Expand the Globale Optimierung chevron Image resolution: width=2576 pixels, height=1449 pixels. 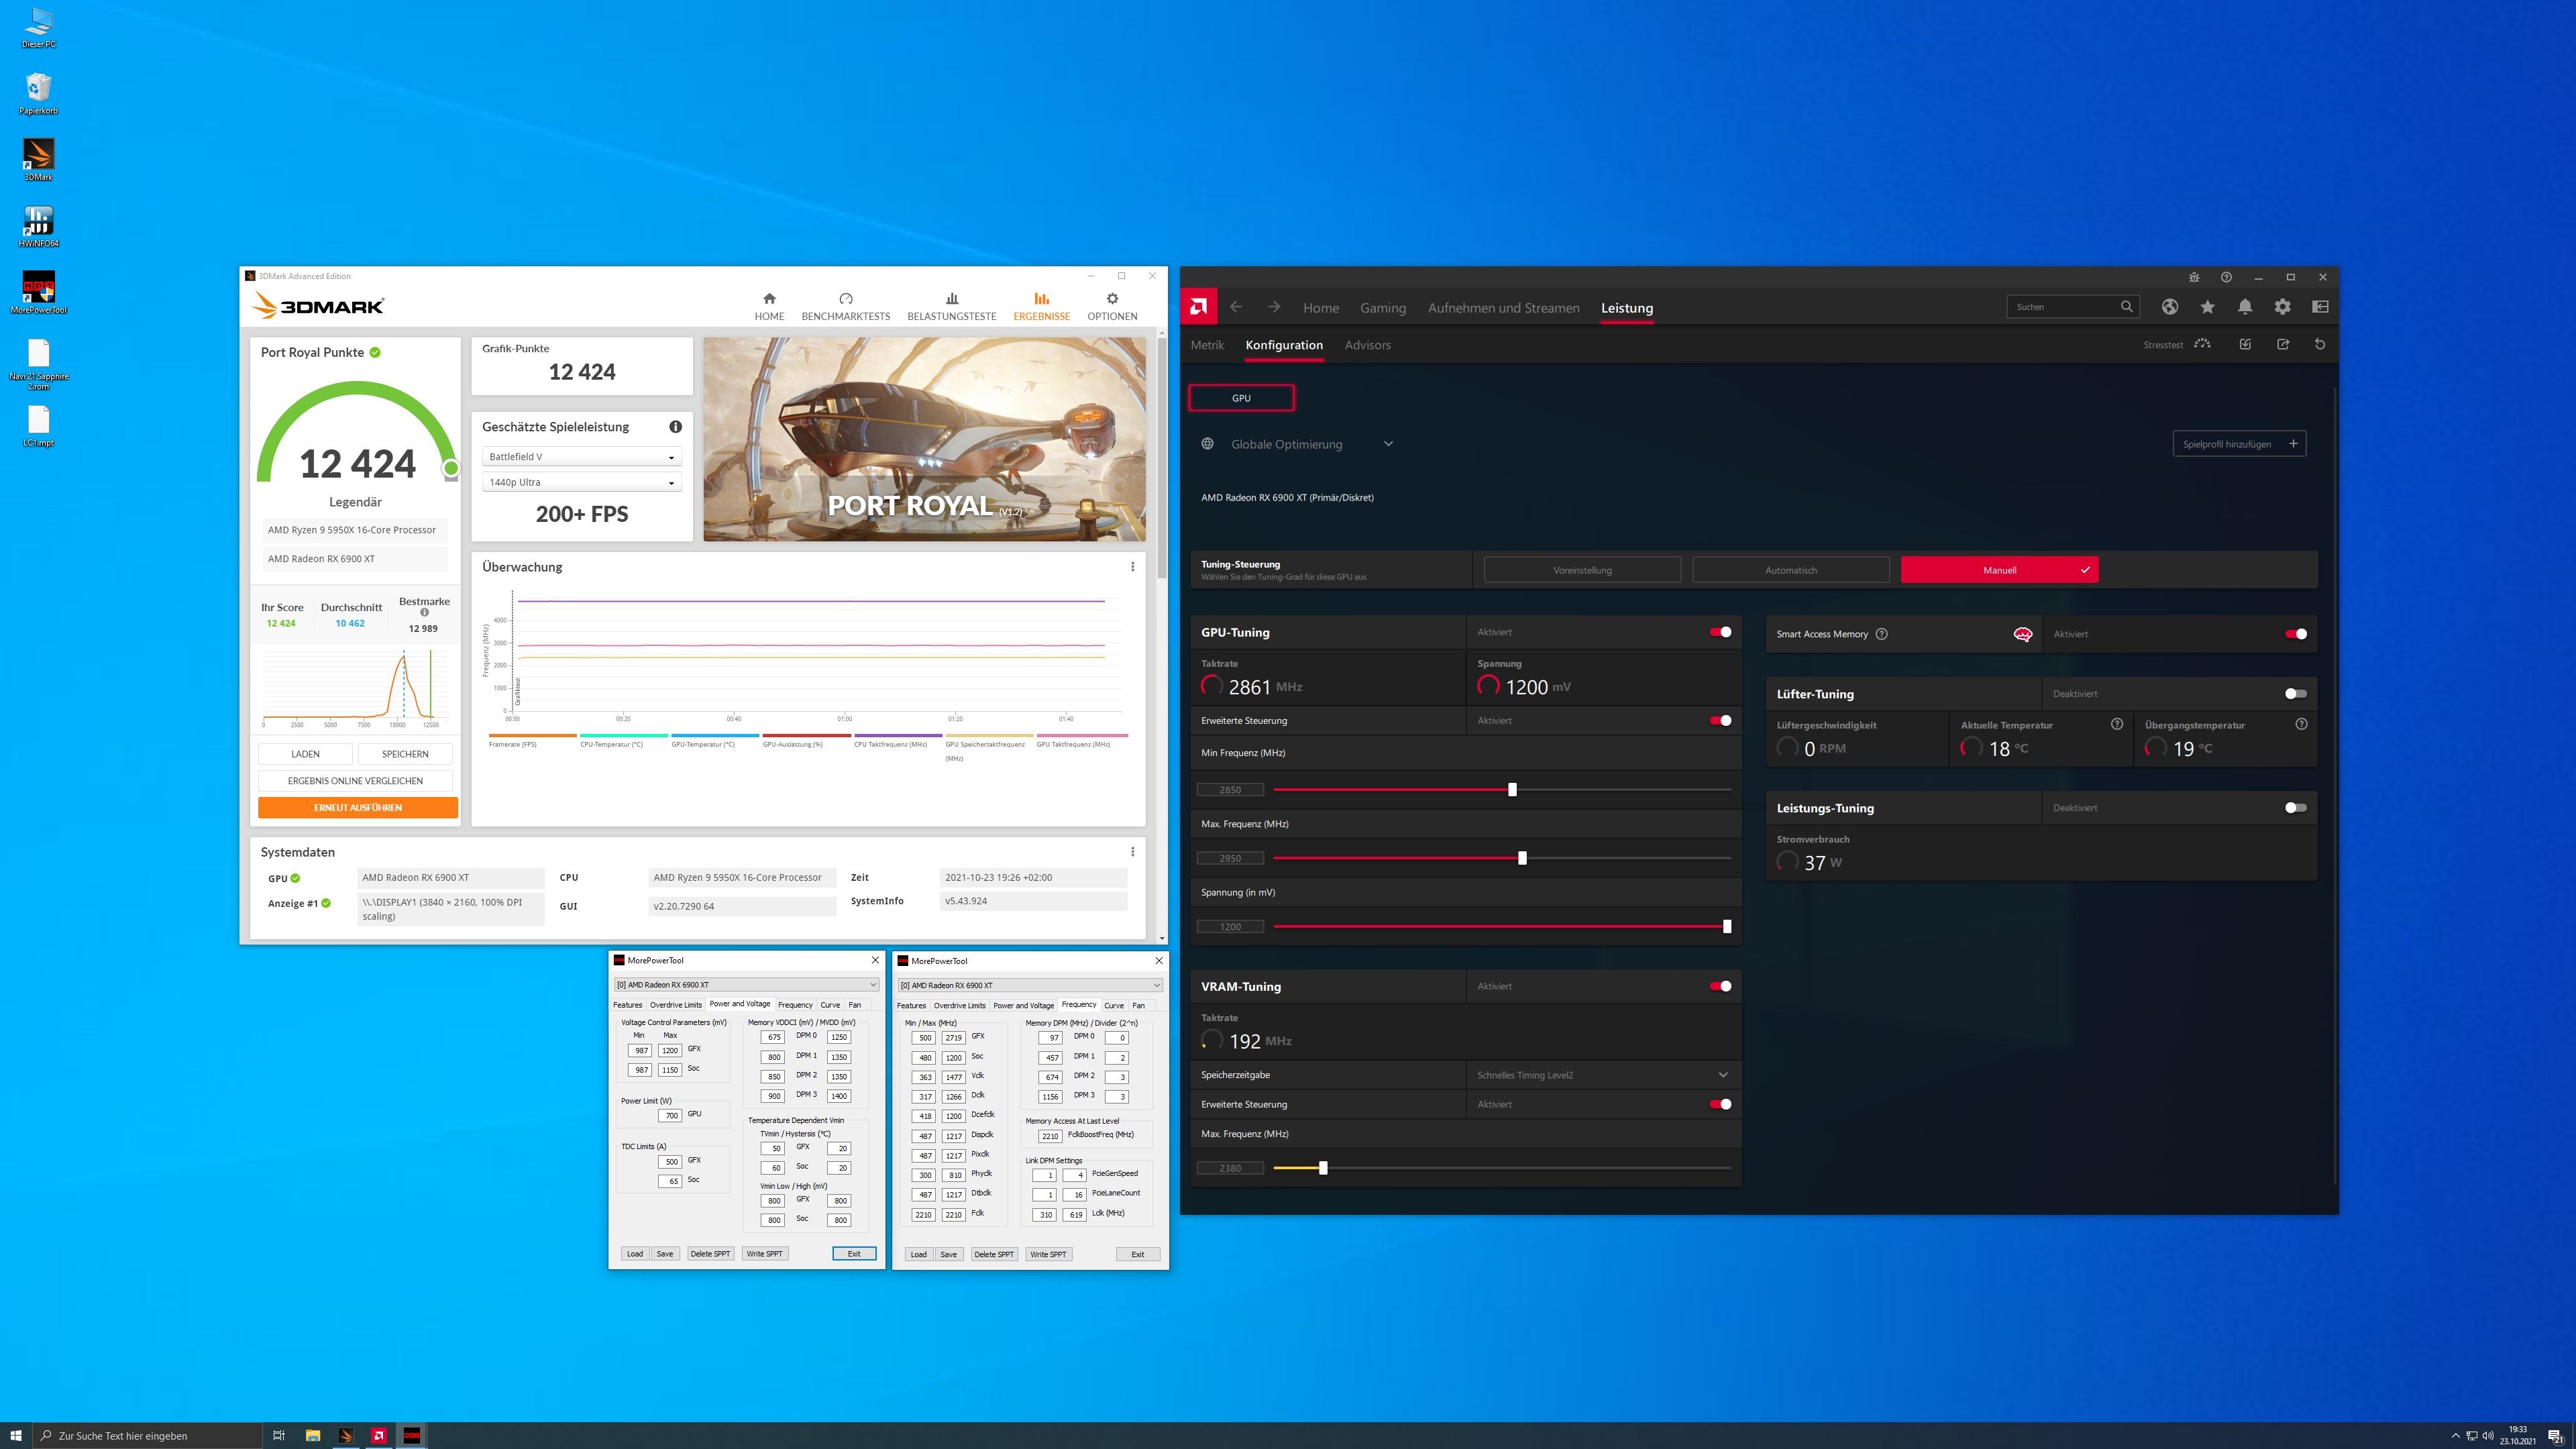pyautogui.click(x=1388, y=444)
